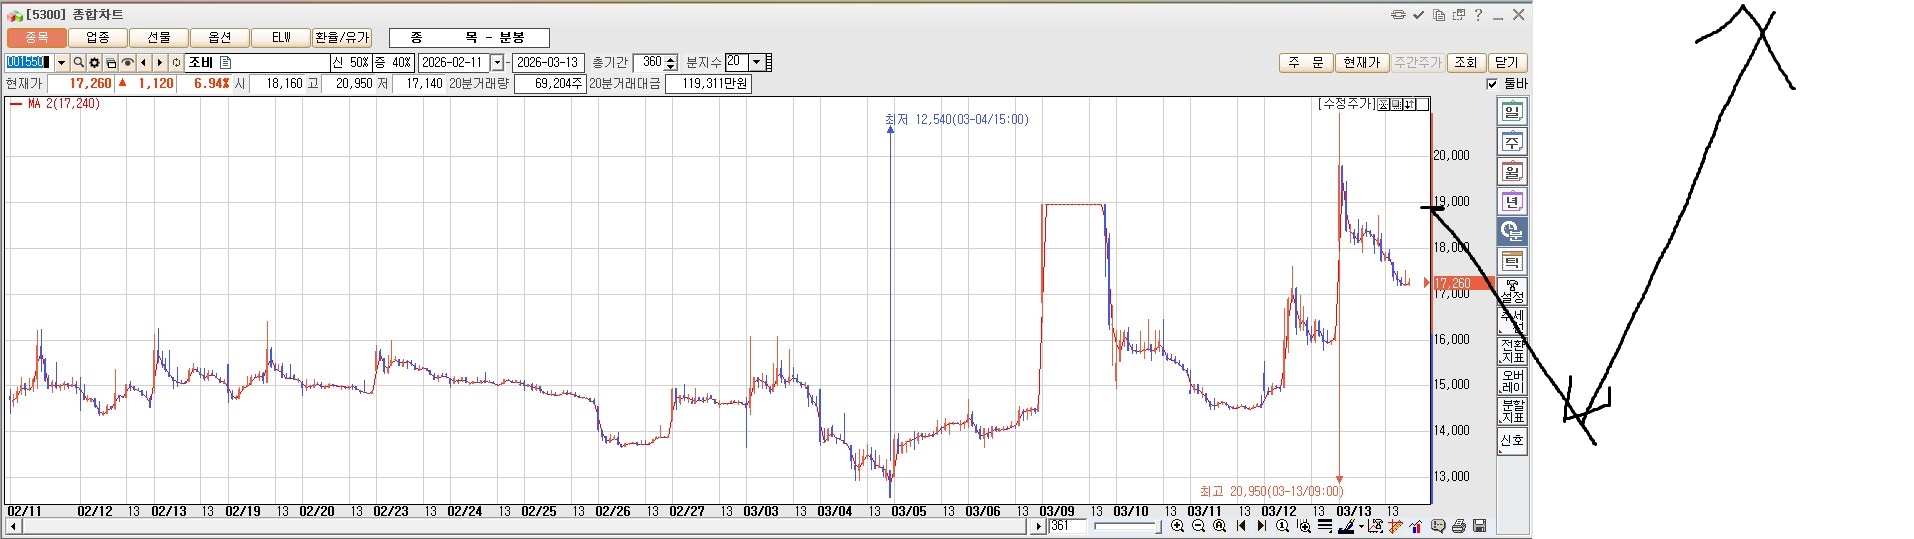The image size is (1914, 539).
Task: Switch to weekly chart (주) icon
Action: [x=1511, y=142]
